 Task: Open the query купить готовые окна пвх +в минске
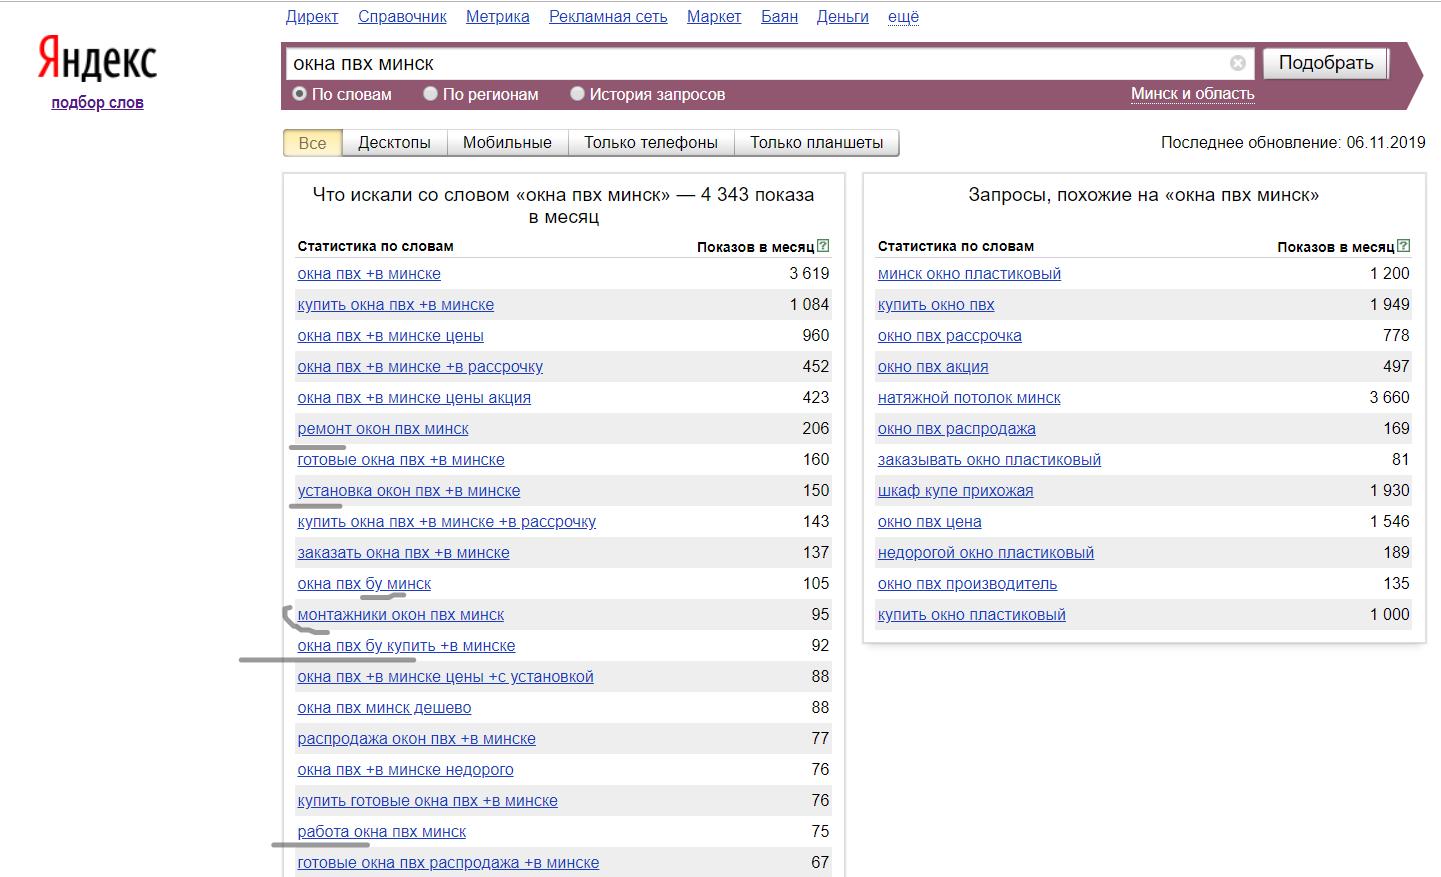[x=427, y=801]
